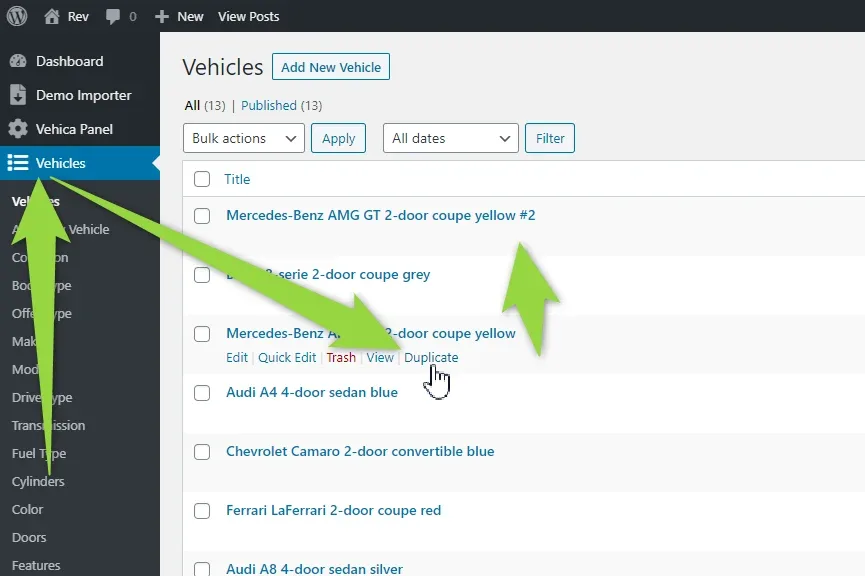Image resolution: width=865 pixels, height=576 pixels.
Task: Check the 2-door coupe grey row checkbox
Action: click(202, 275)
